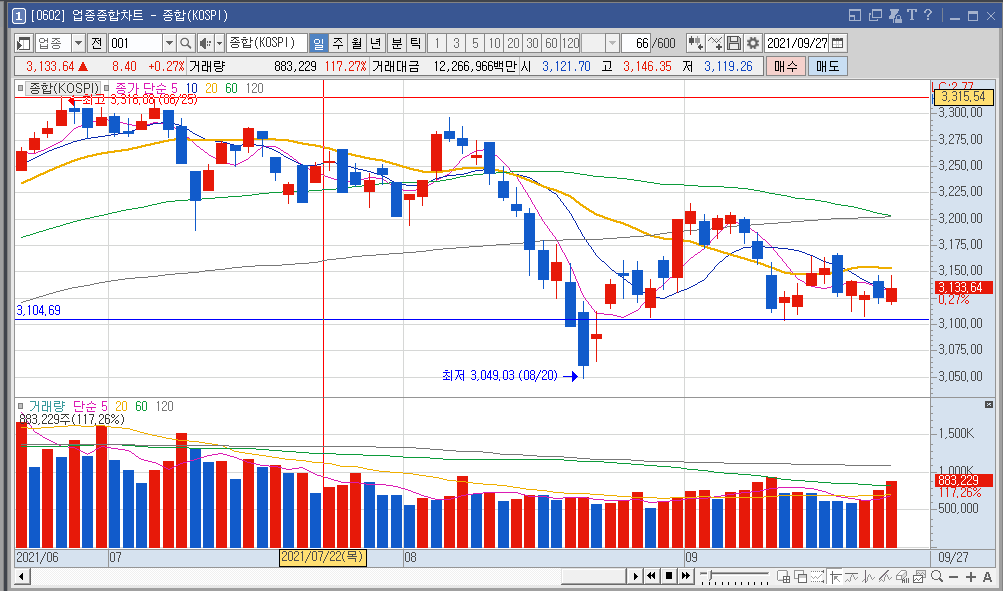Expand the 001 code dropdown arrow

(x=169, y=43)
